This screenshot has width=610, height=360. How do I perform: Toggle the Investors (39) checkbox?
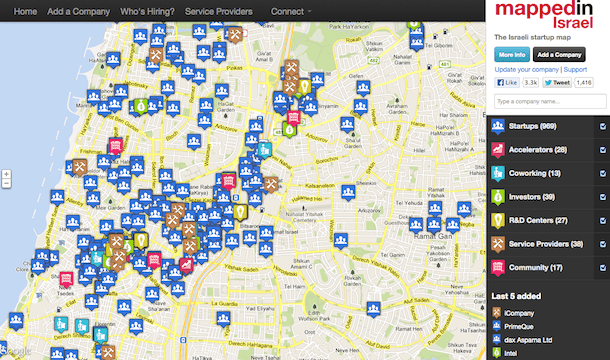pos(603,197)
